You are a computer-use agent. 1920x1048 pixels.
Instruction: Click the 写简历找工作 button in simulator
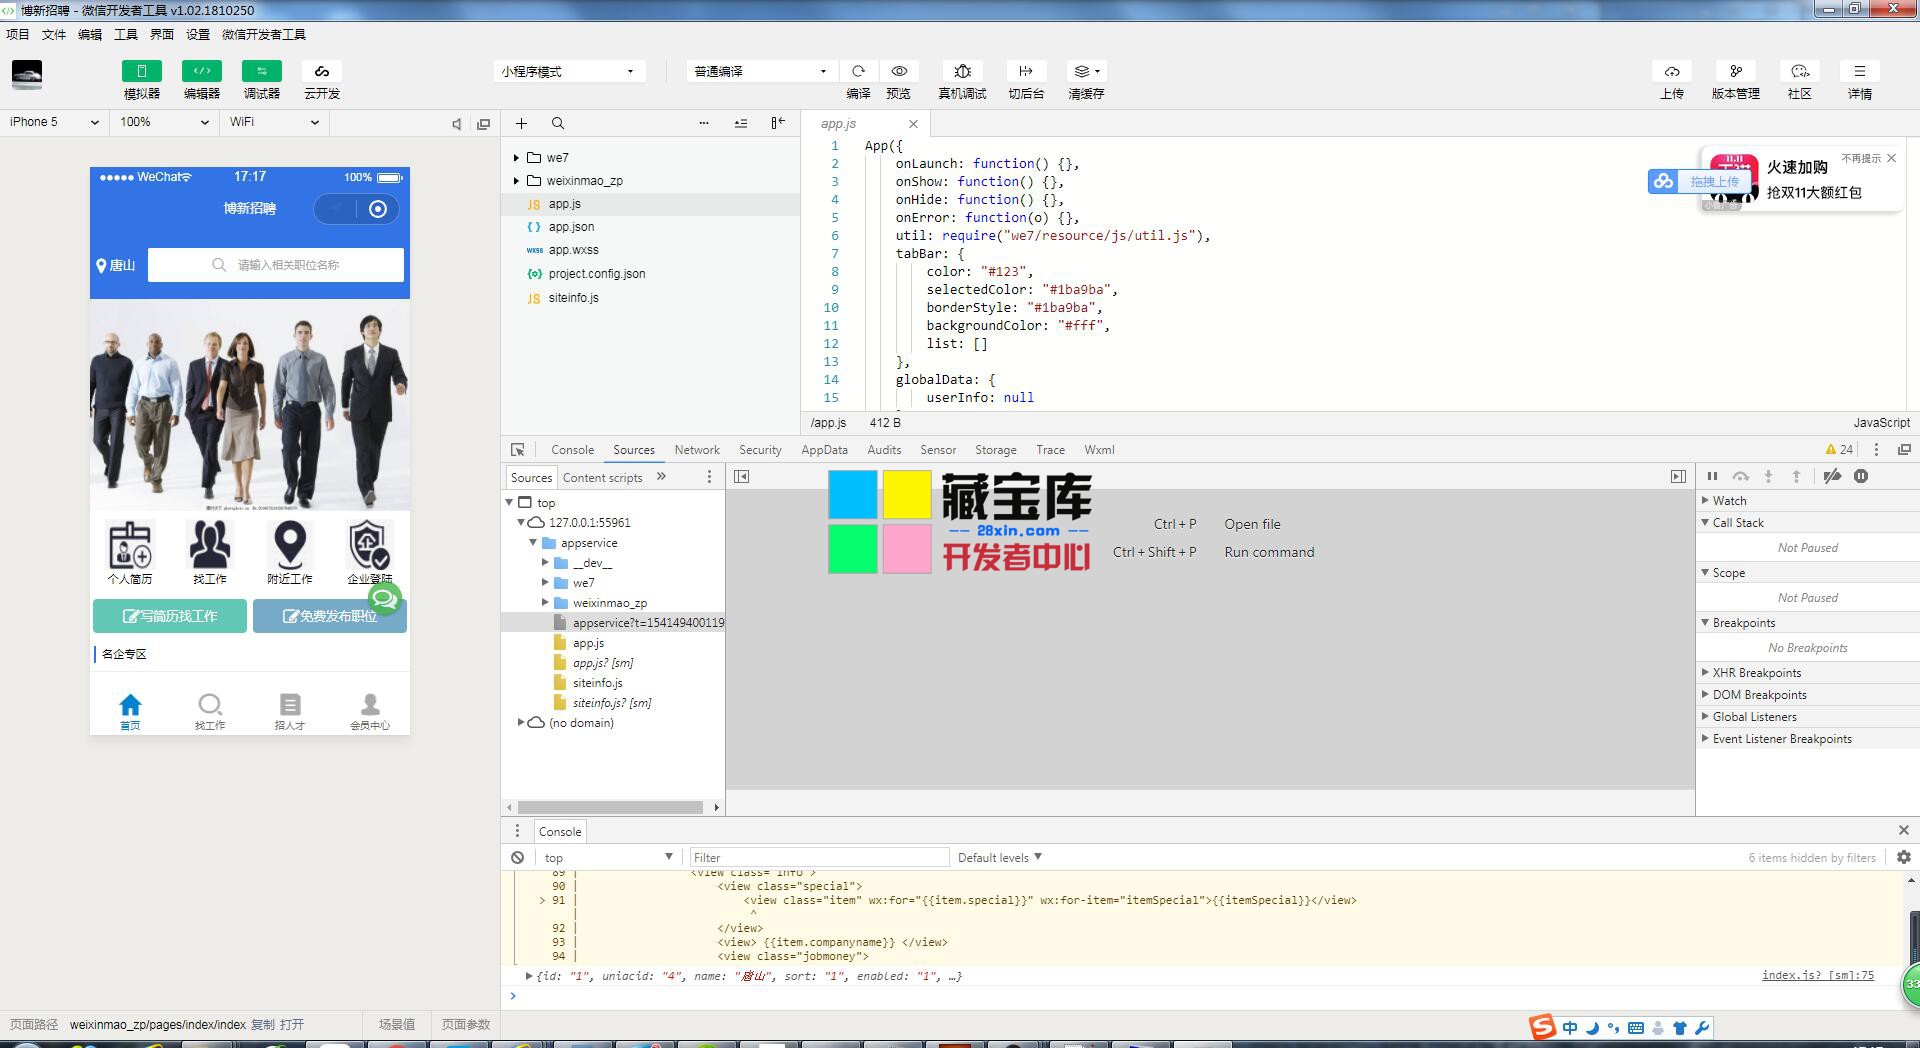(170, 616)
